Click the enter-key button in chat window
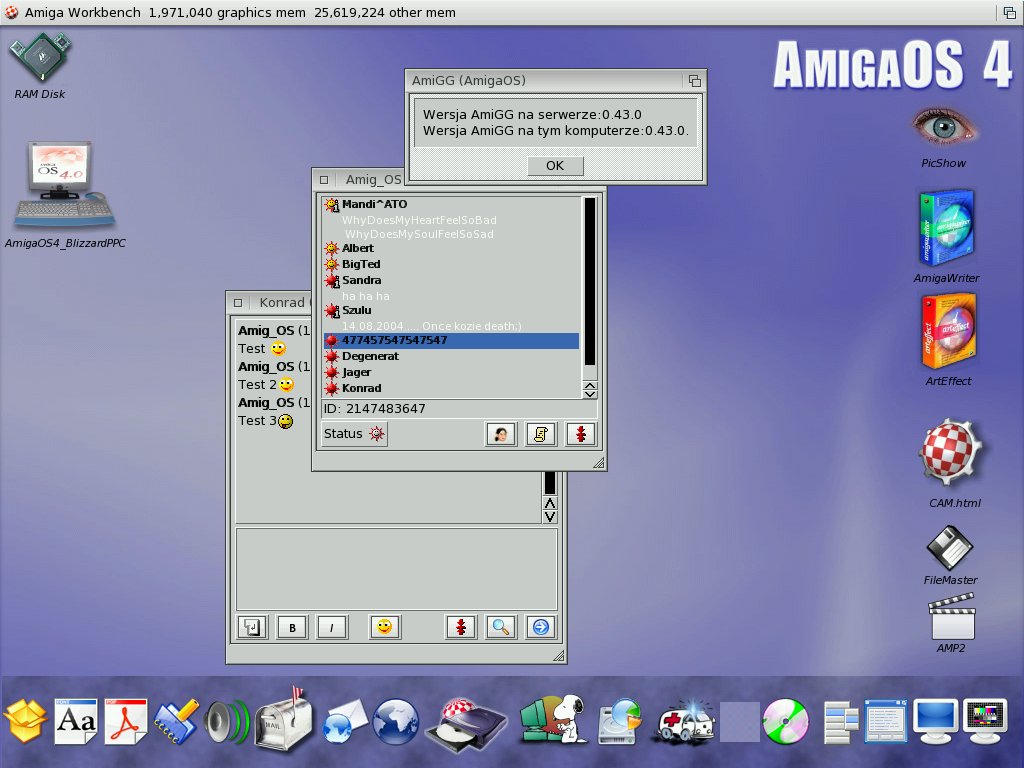 pos(252,627)
